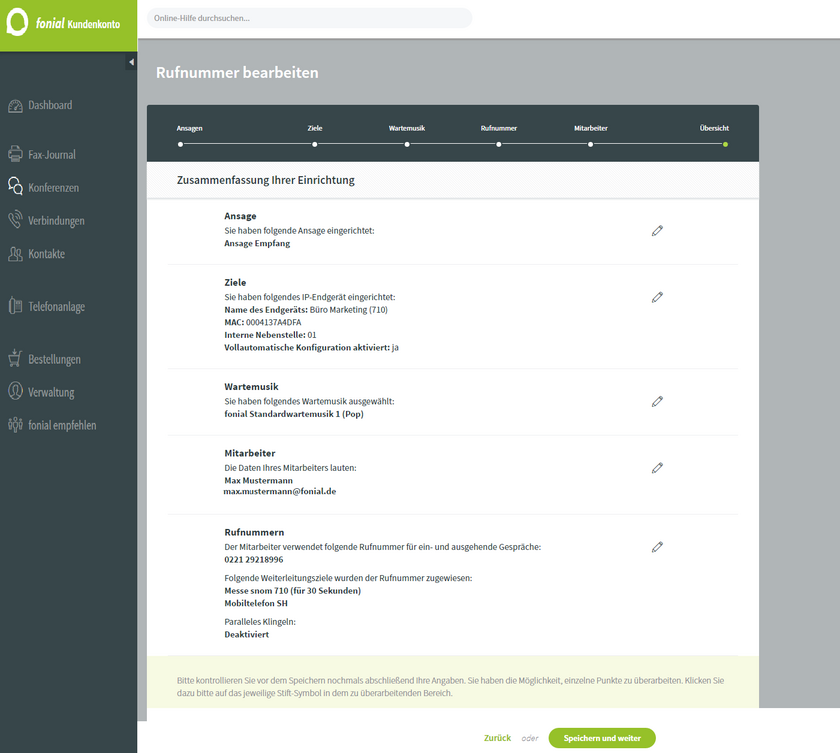Screen dimensions: 840x753
Task: Go to Konferenzen menu entry
Action: [x=53, y=188]
